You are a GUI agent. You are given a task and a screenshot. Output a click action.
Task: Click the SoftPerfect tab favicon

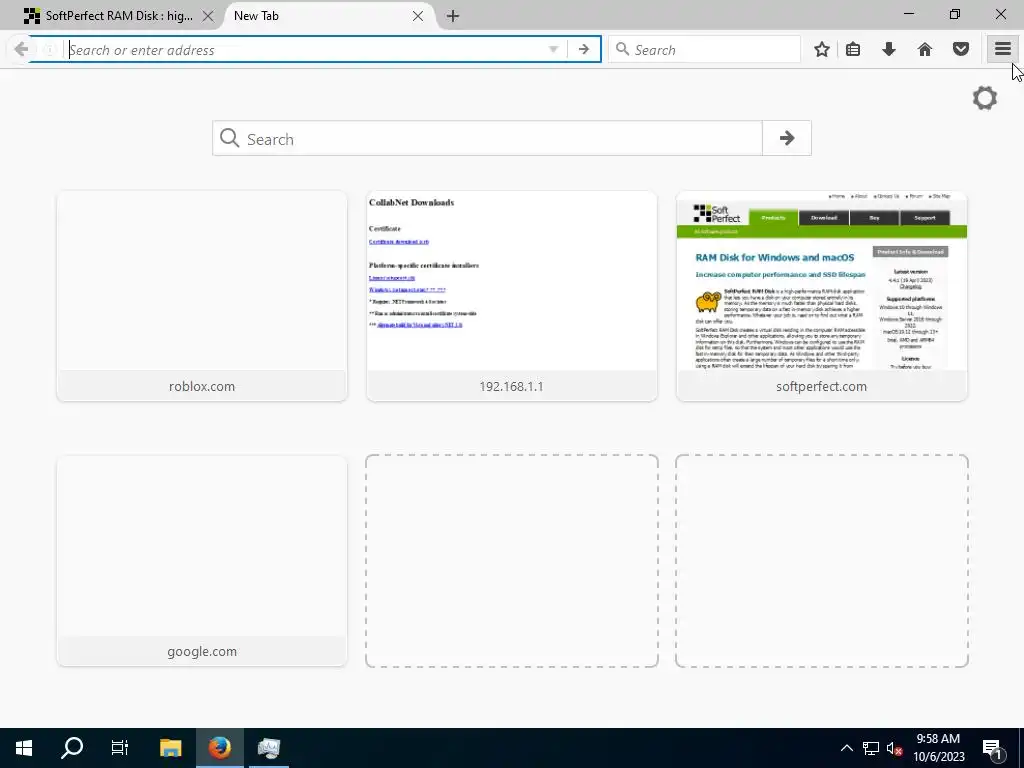pos(31,16)
